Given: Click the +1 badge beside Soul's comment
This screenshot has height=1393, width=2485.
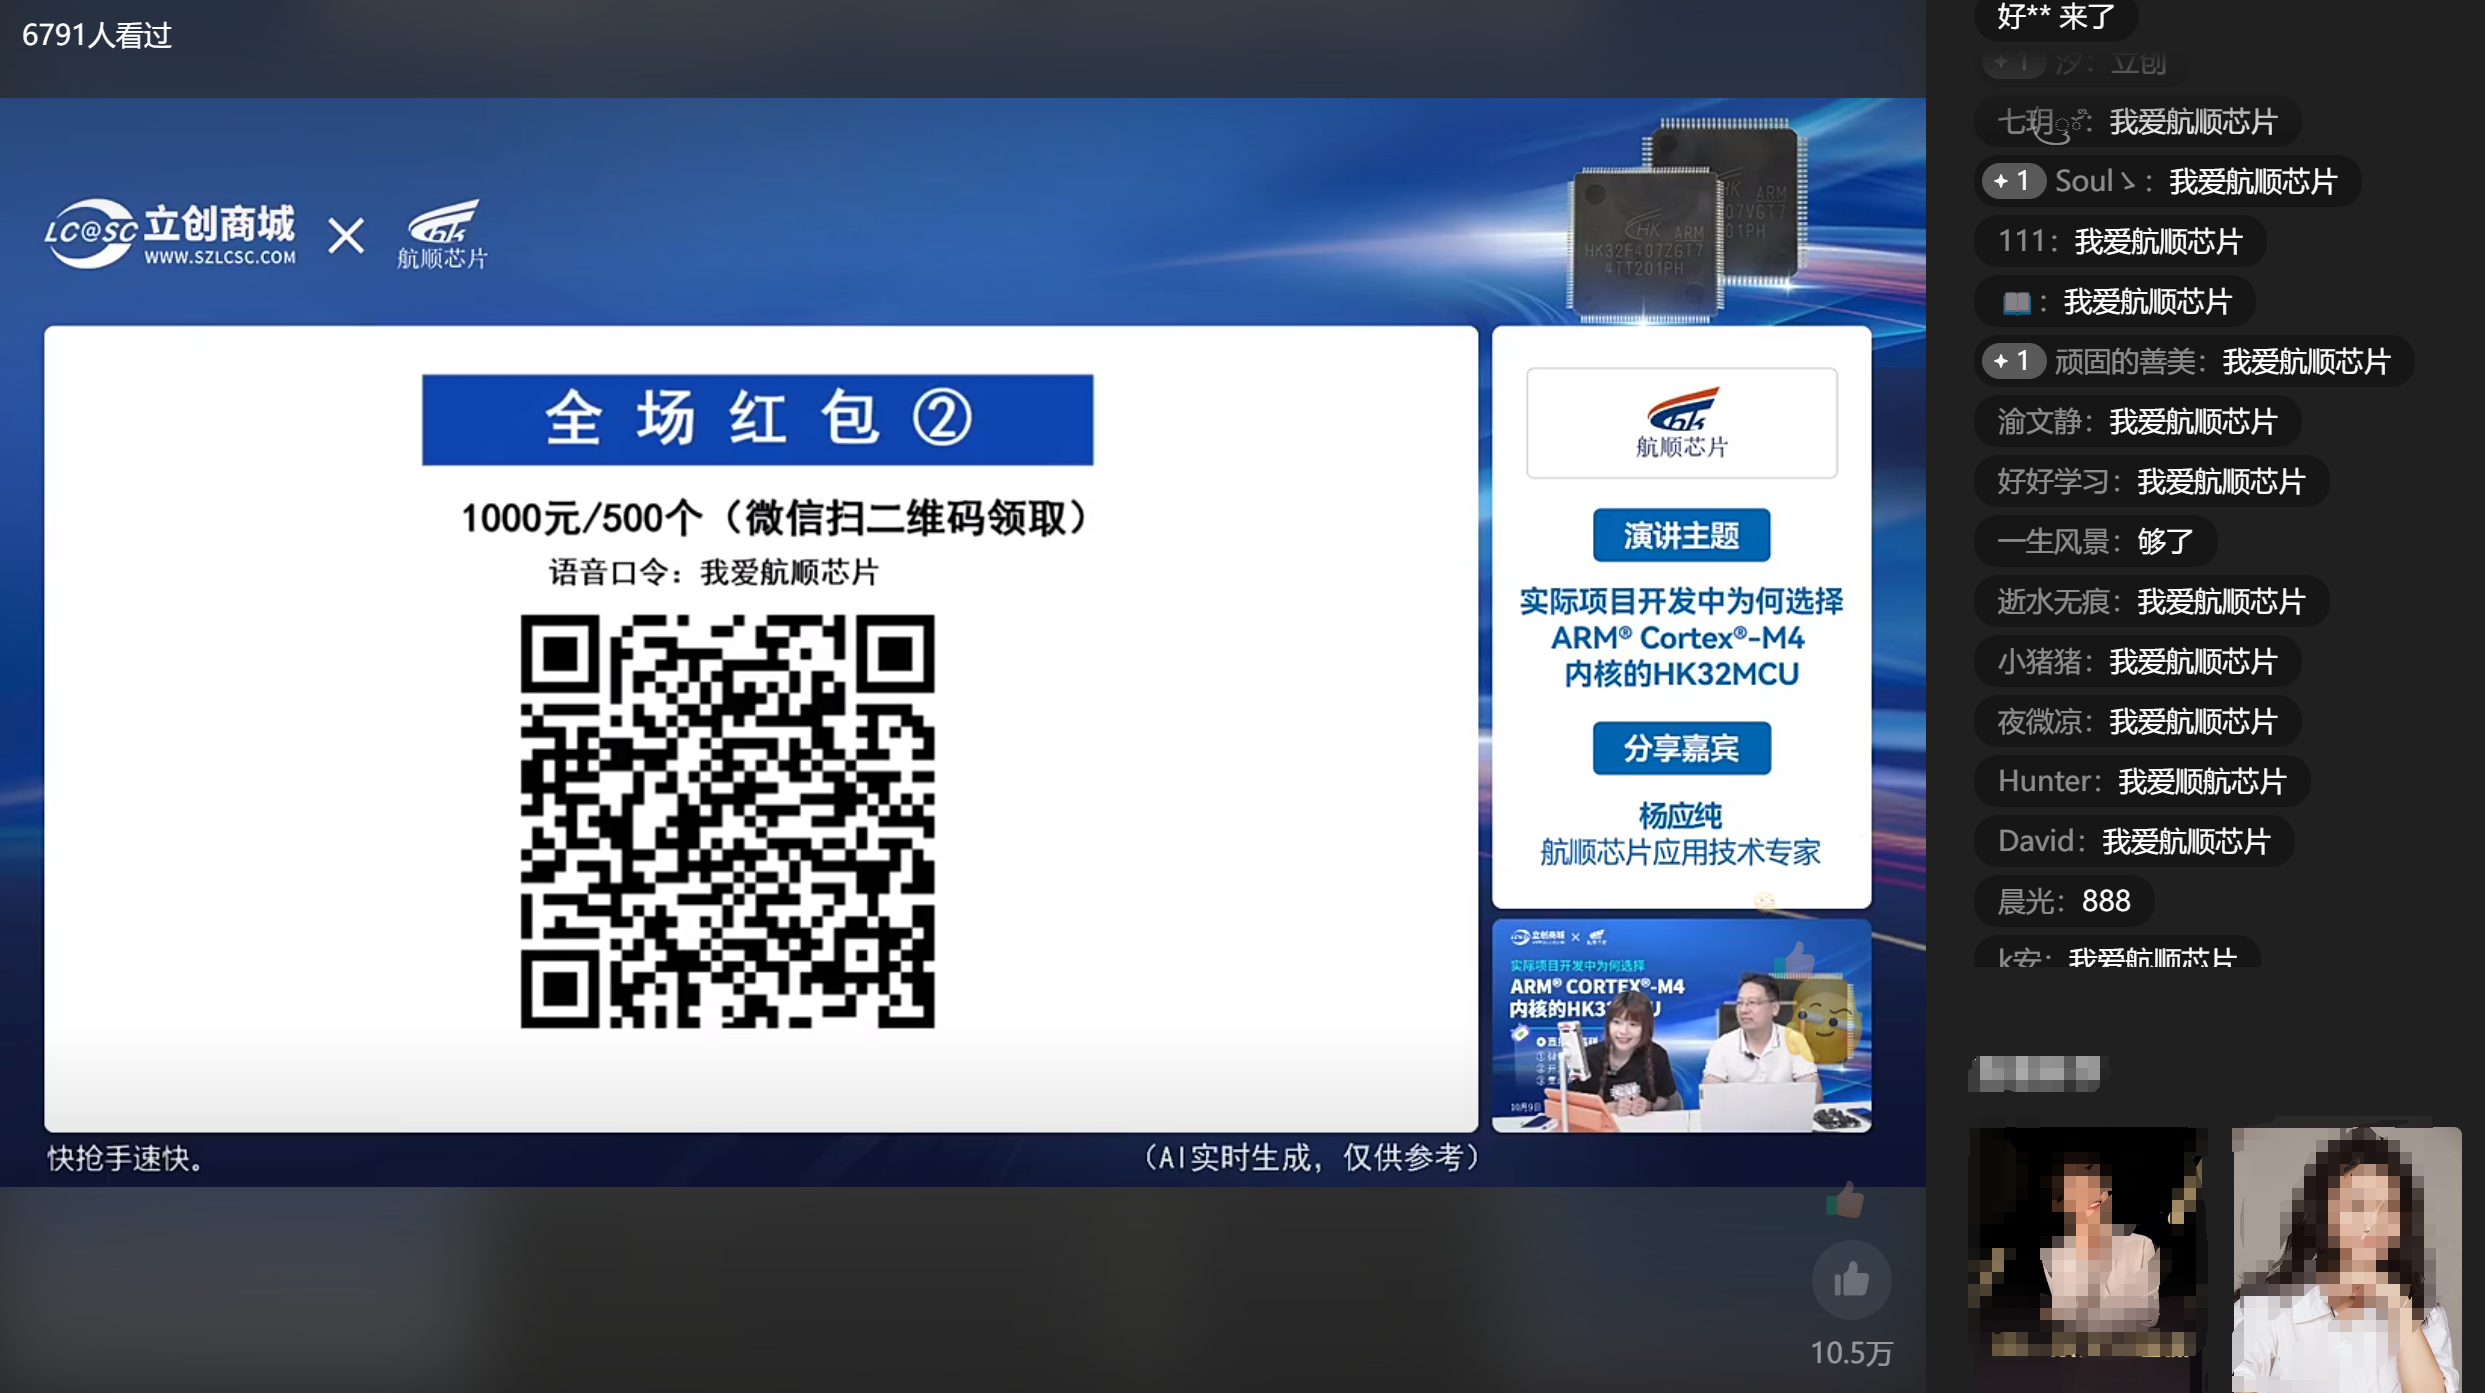Looking at the screenshot, I should point(2012,181).
